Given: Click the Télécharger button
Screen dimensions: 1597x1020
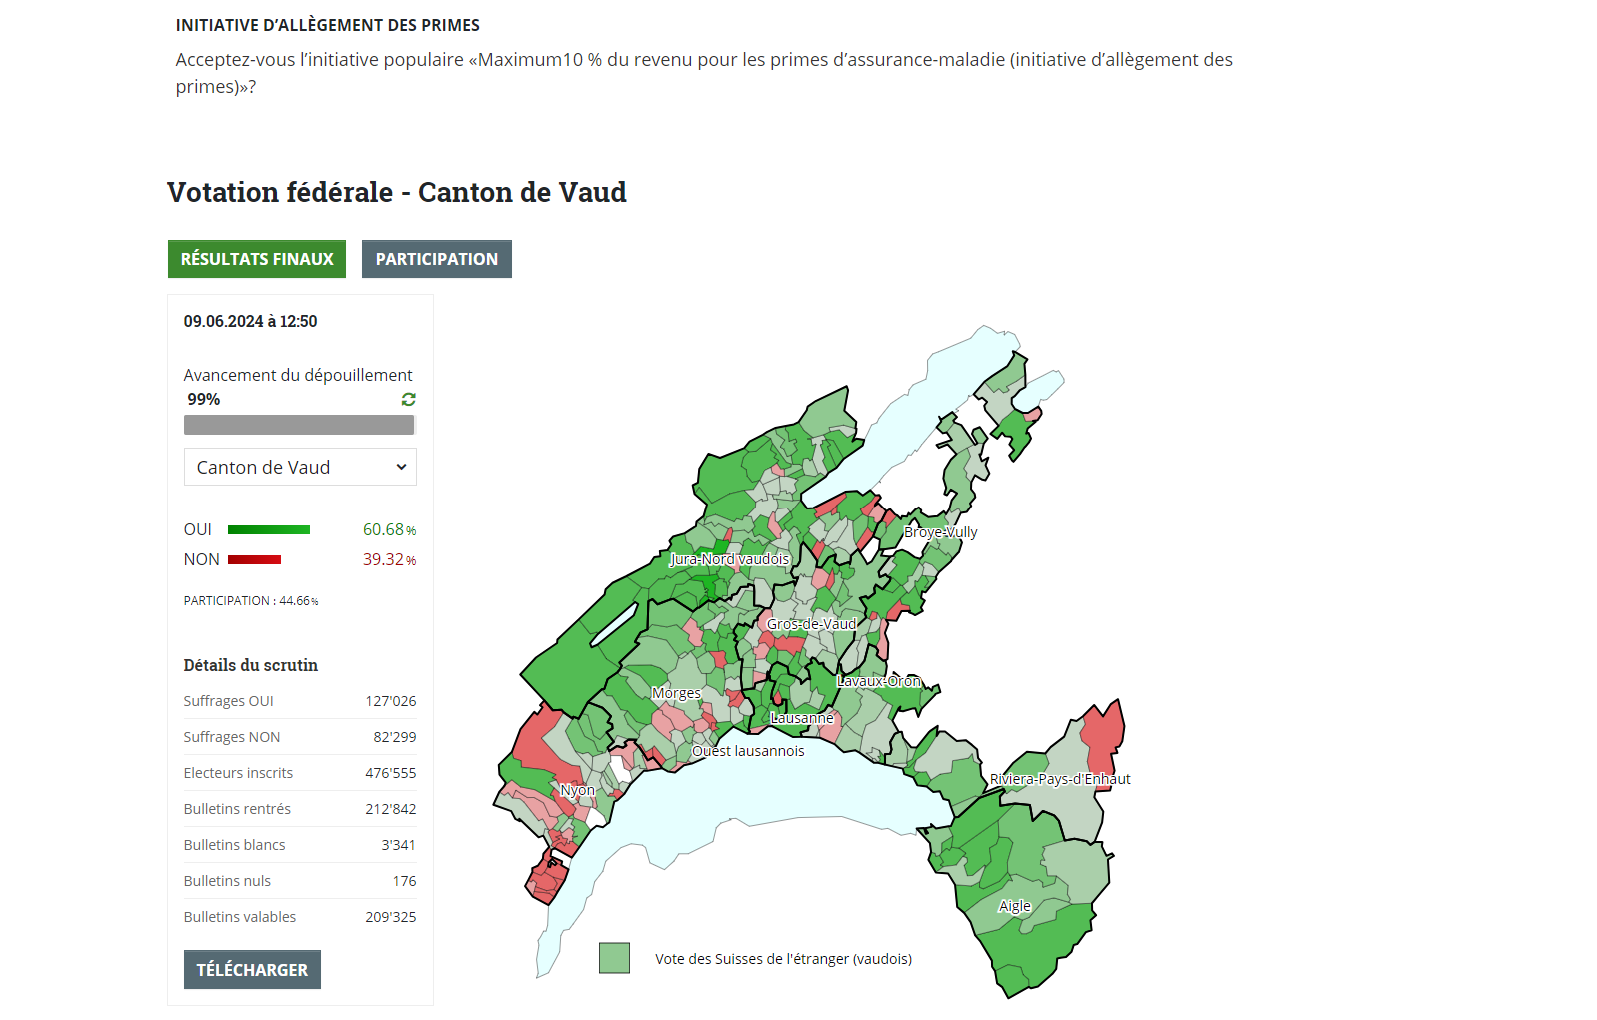Looking at the screenshot, I should (252, 969).
